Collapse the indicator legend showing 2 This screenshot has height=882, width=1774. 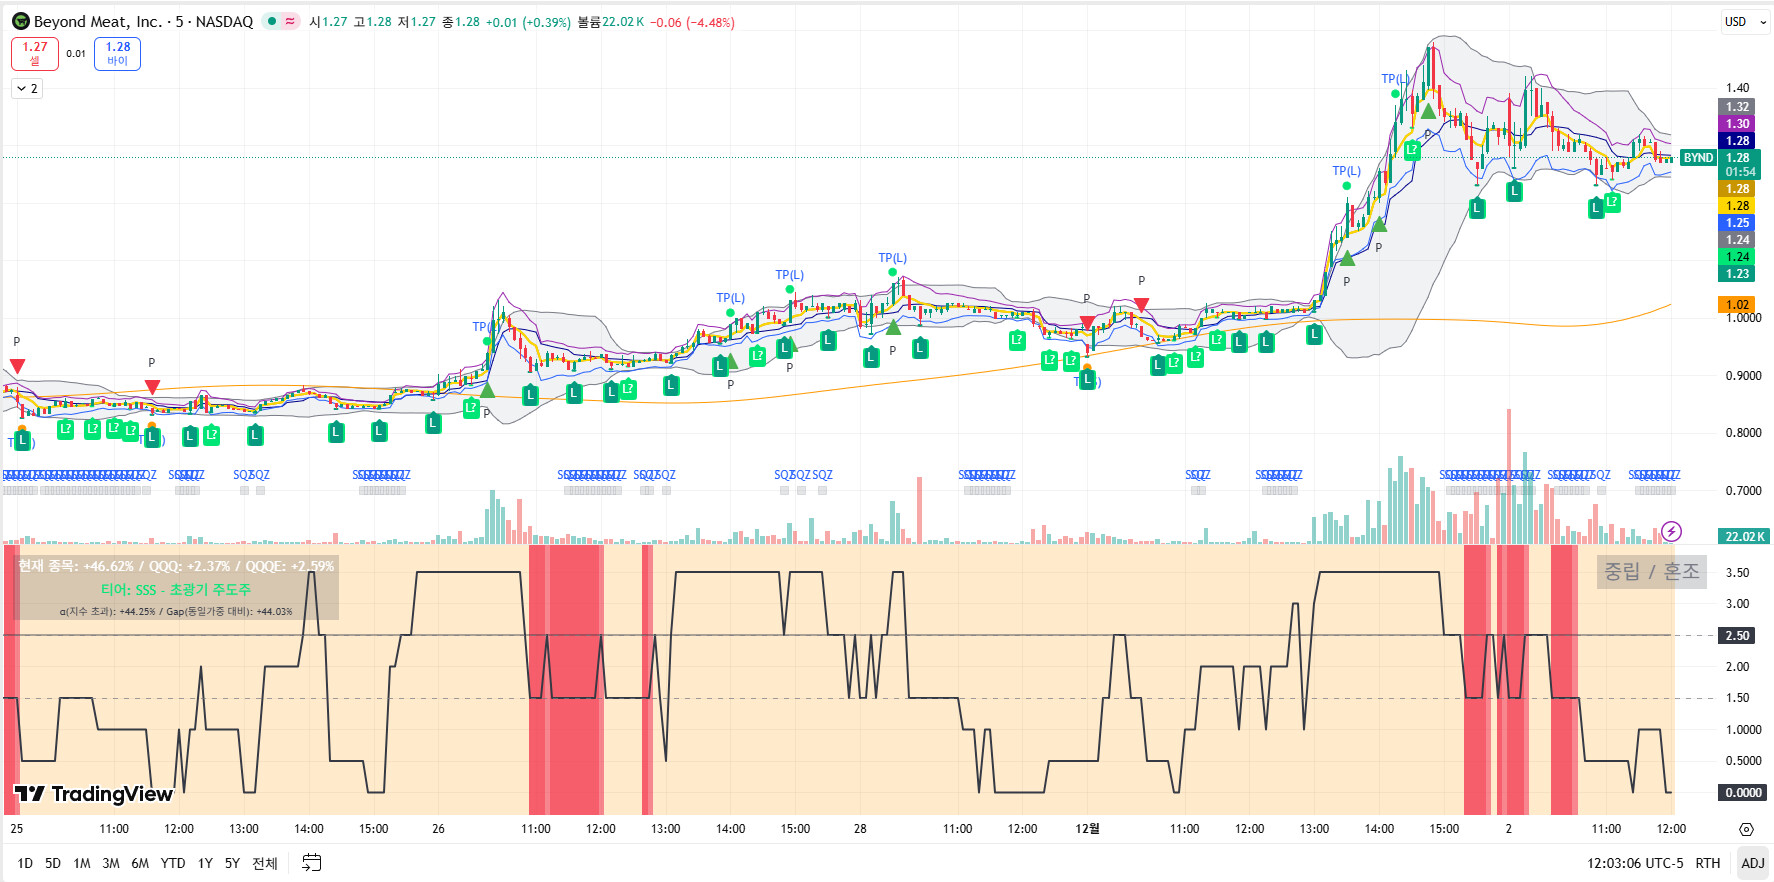pos(27,89)
